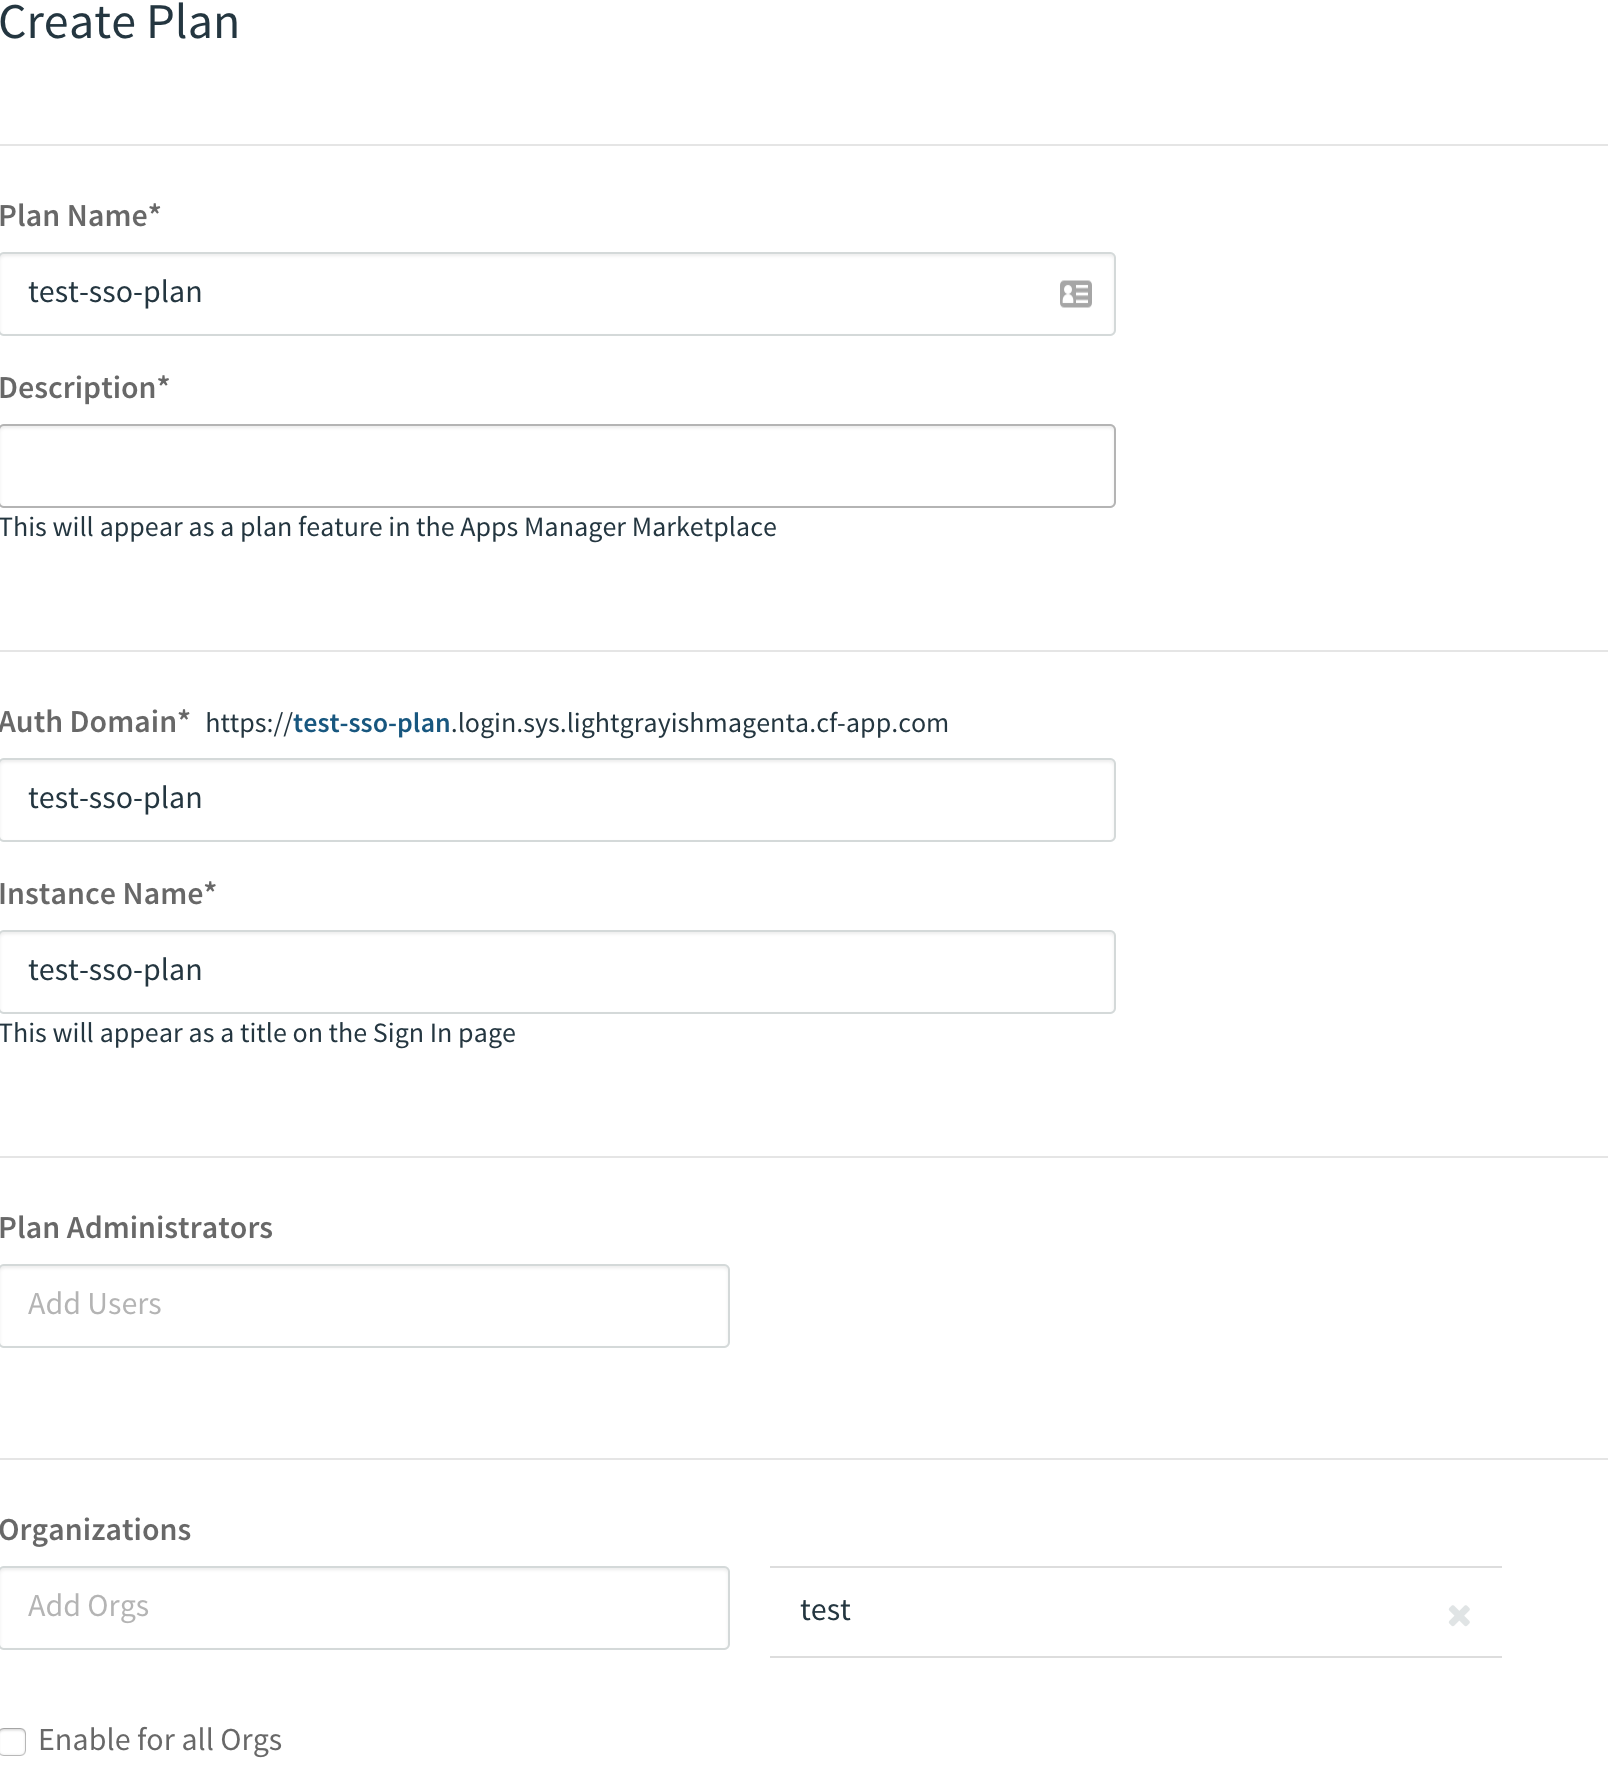Viewport: 1608px width, 1786px height.
Task: Click the Instance Name label
Action: pyautogui.click(x=109, y=893)
